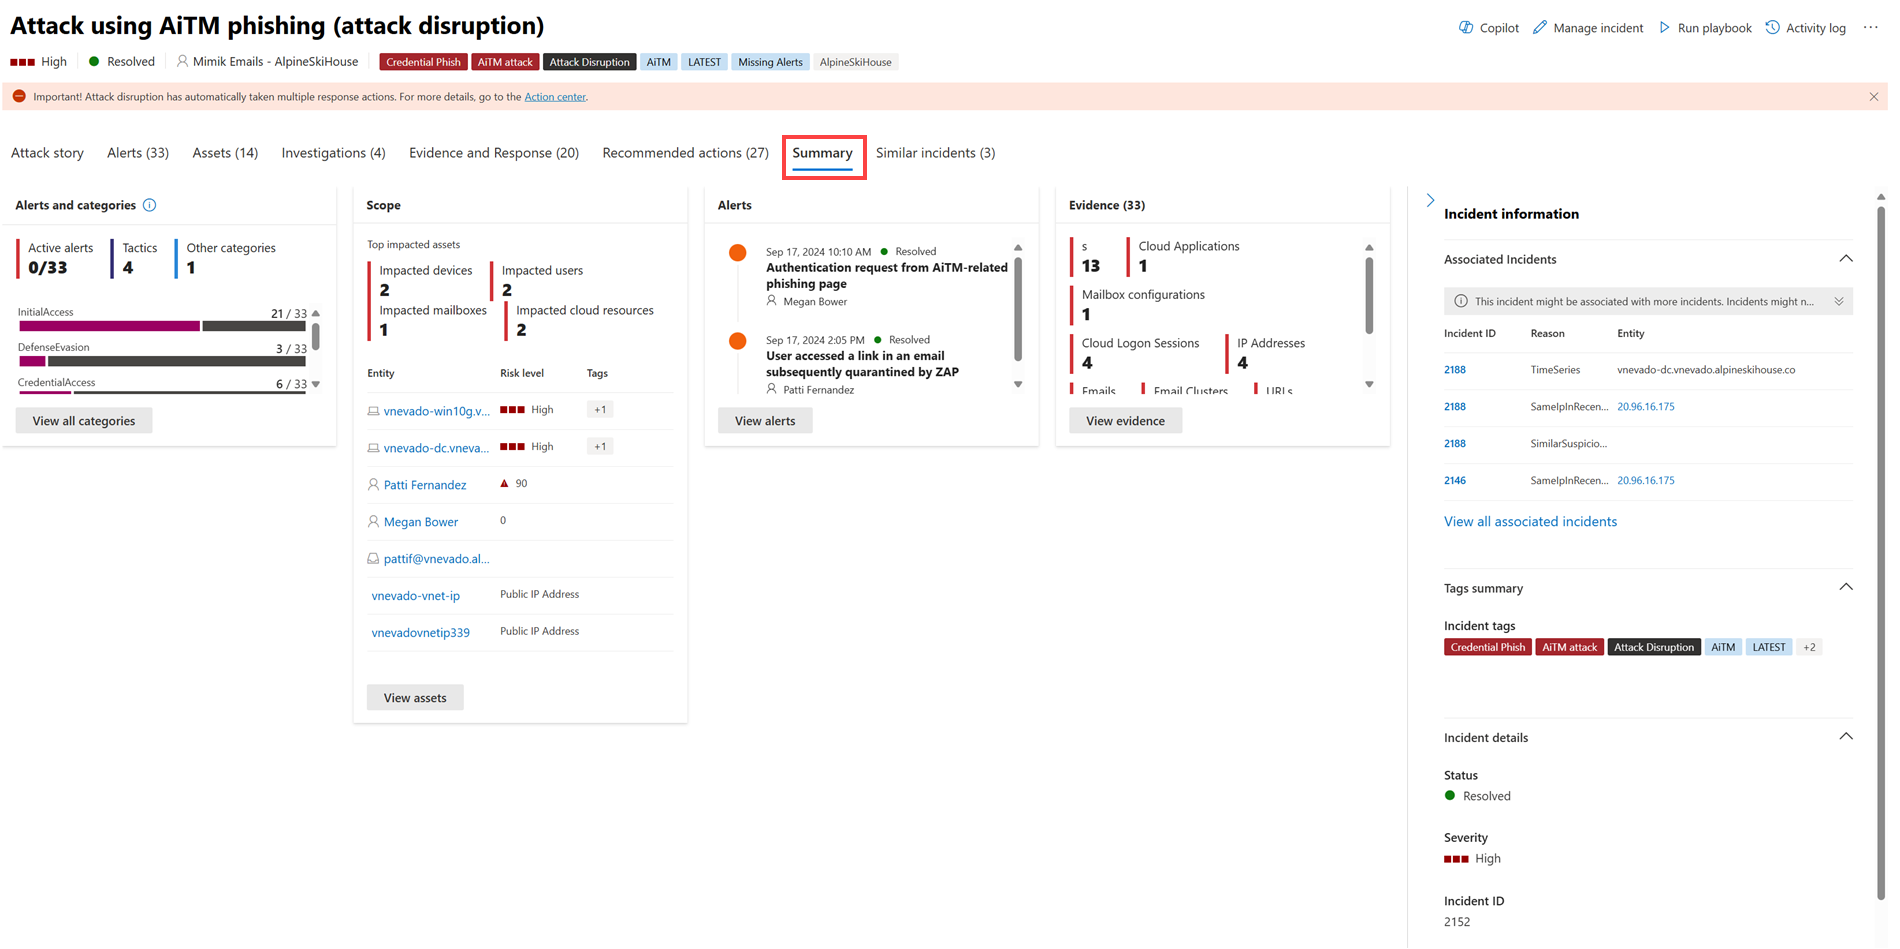Open the Recommended actions tab
Viewport: 1900px width, 949px height.
pyautogui.click(x=685, y=152)
